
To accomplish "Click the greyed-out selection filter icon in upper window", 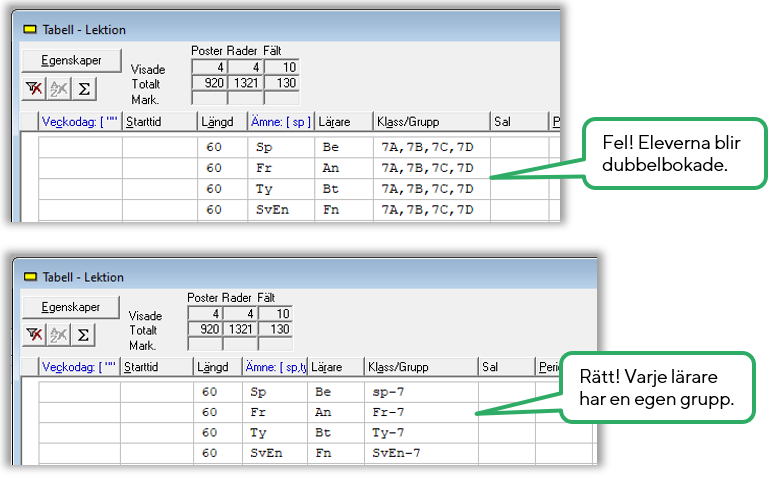I will click(59, 89).
